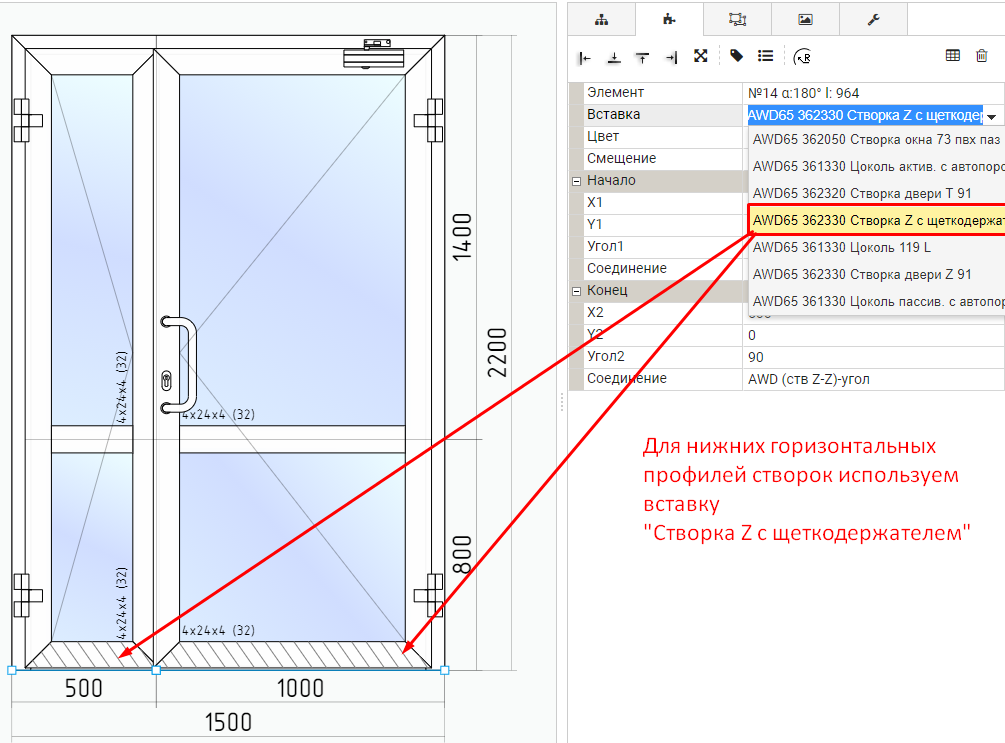Screen dimensions: 1005x743
Task: Select the upper right door hinge
Action: (x=428, y=120)
